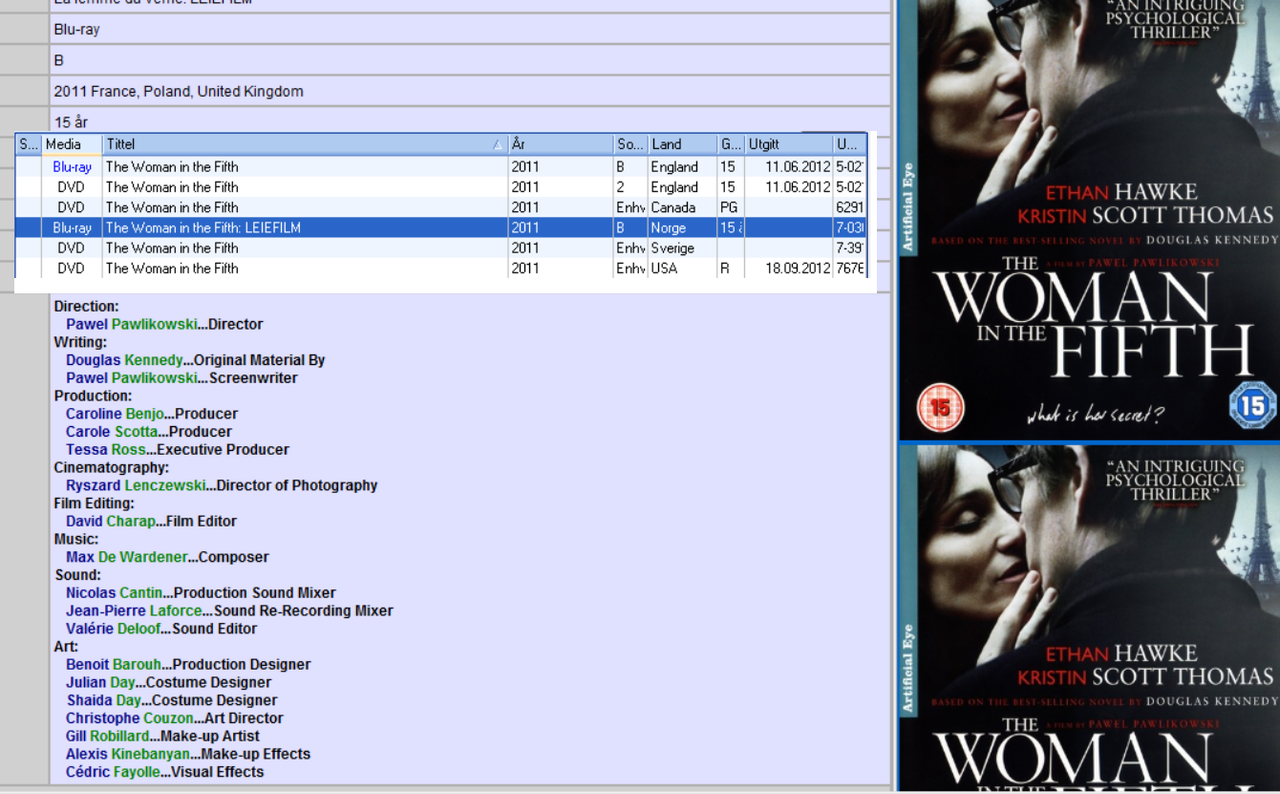Click the G... column header
This screenshot has width=1280, height=794.
[731, 144]
